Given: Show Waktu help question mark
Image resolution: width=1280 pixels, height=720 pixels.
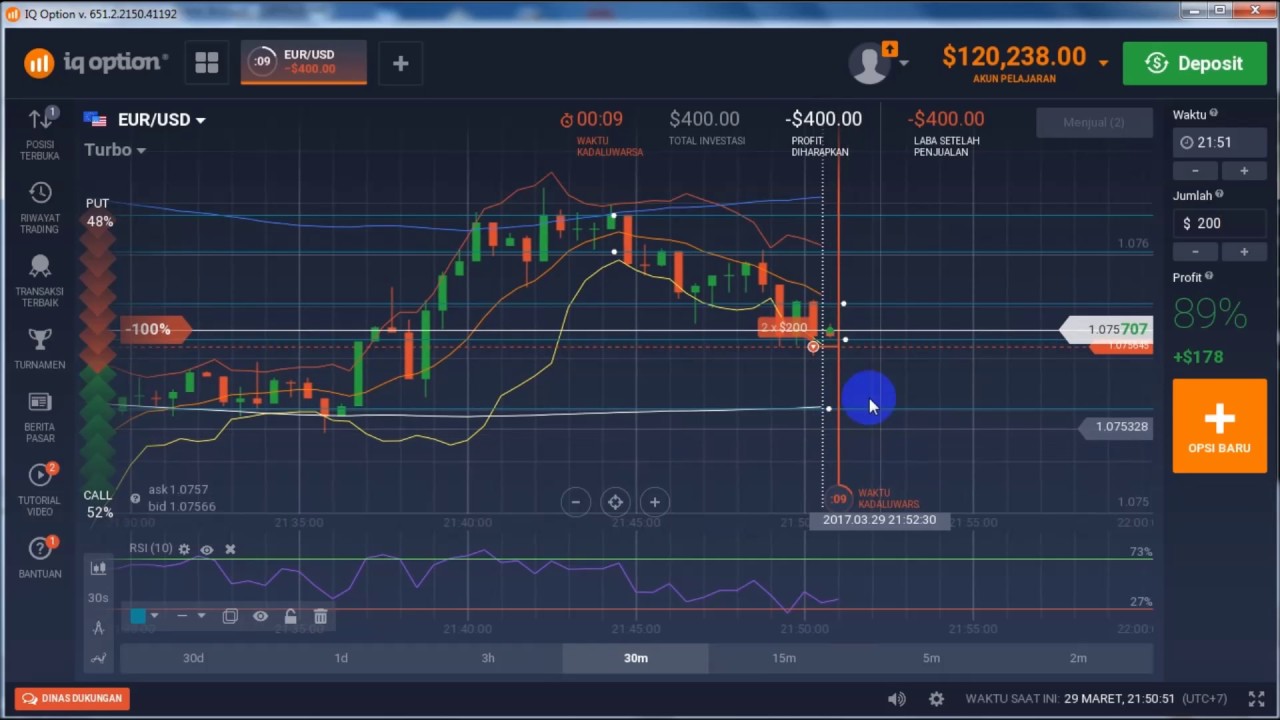Looking at the screenshot, I should pyautogui.click(x=1214, y=114).
